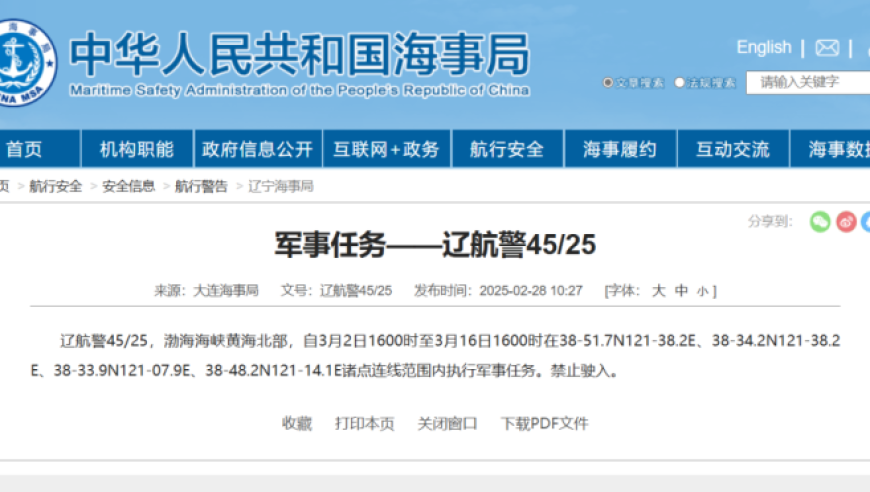Click 关闭窗口 link

pos(447,424)
